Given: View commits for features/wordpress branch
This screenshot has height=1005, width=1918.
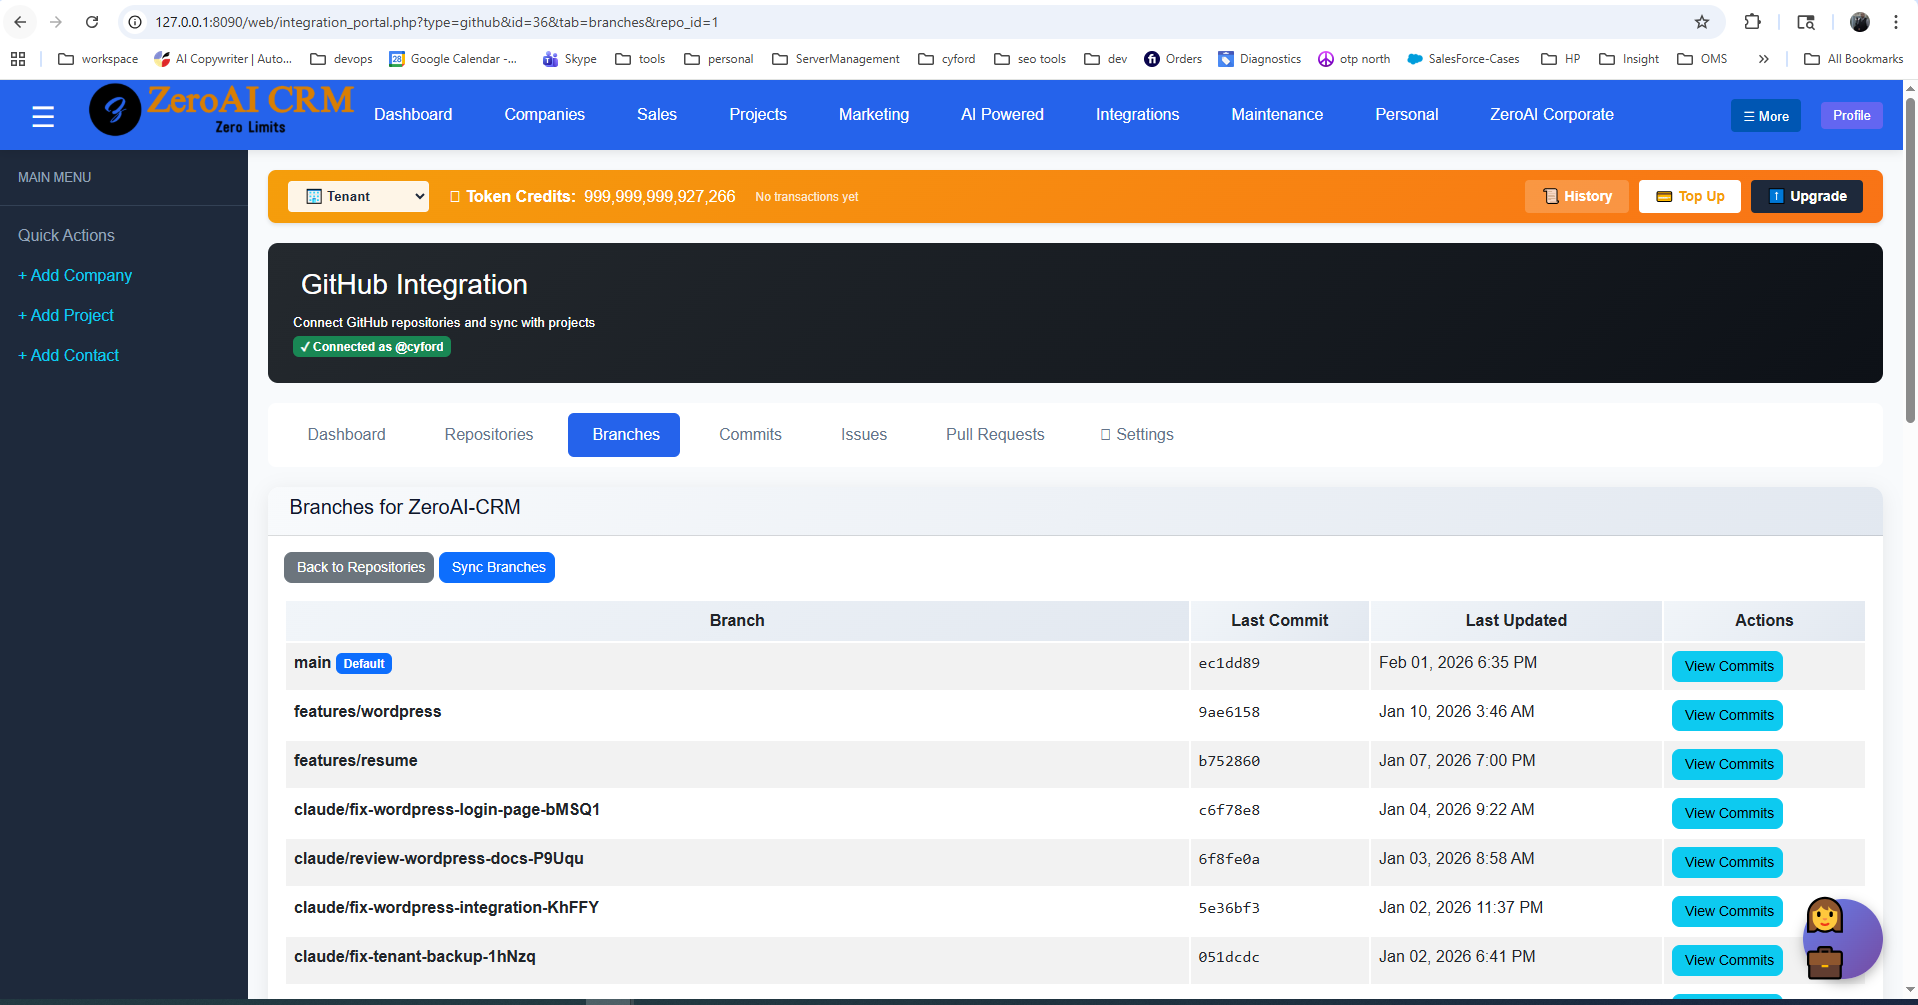Looking at the screenshot, I should pos(1727,716).
